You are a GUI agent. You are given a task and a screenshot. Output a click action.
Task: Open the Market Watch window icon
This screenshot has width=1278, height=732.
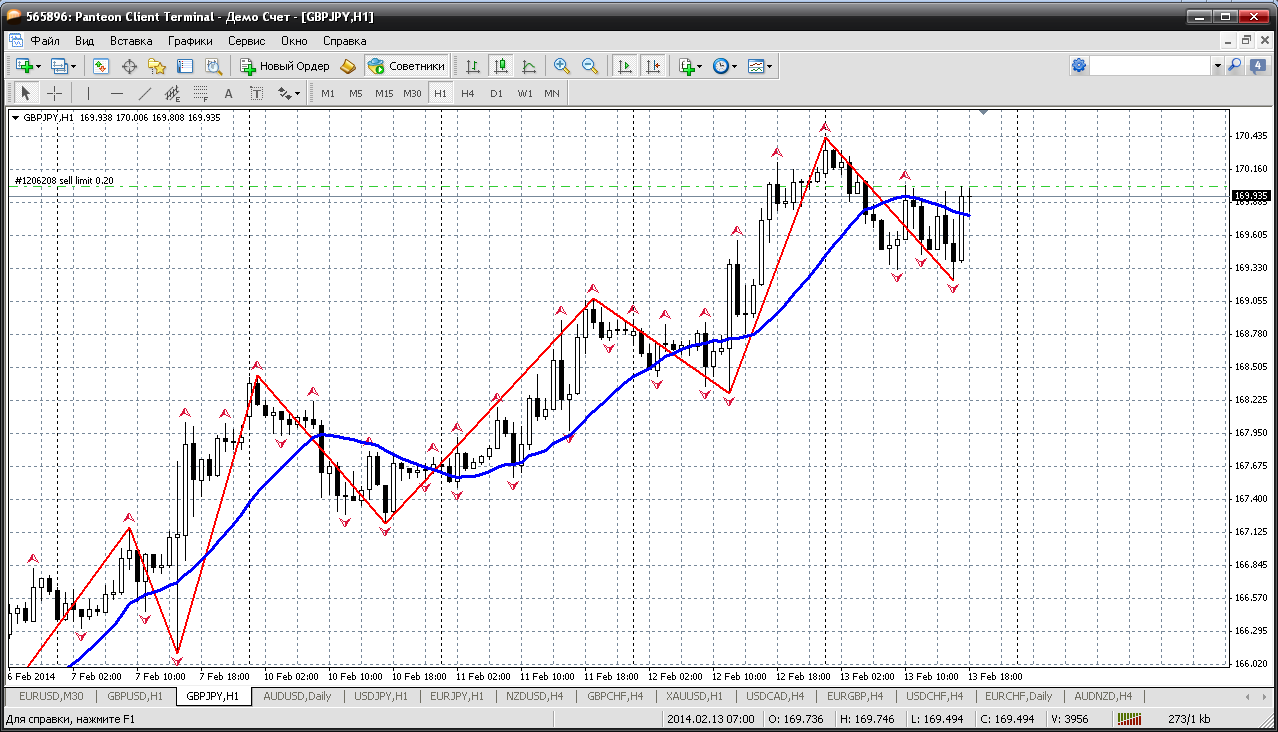coord(101,66)
